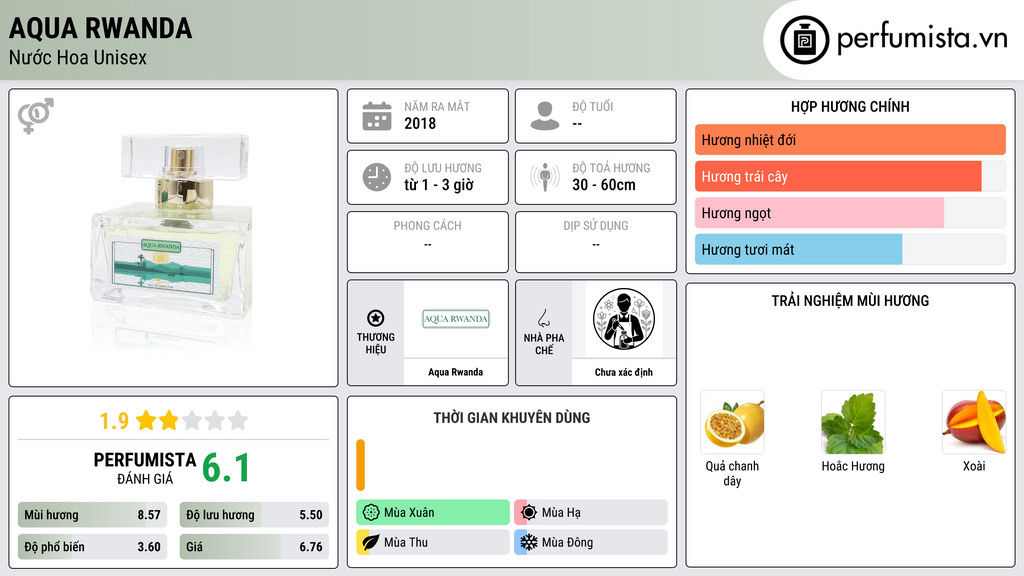This screenshot has width=1024, height=576.
Task: Click the Mùa Xuân flower icon
Action: click(371, 513)
